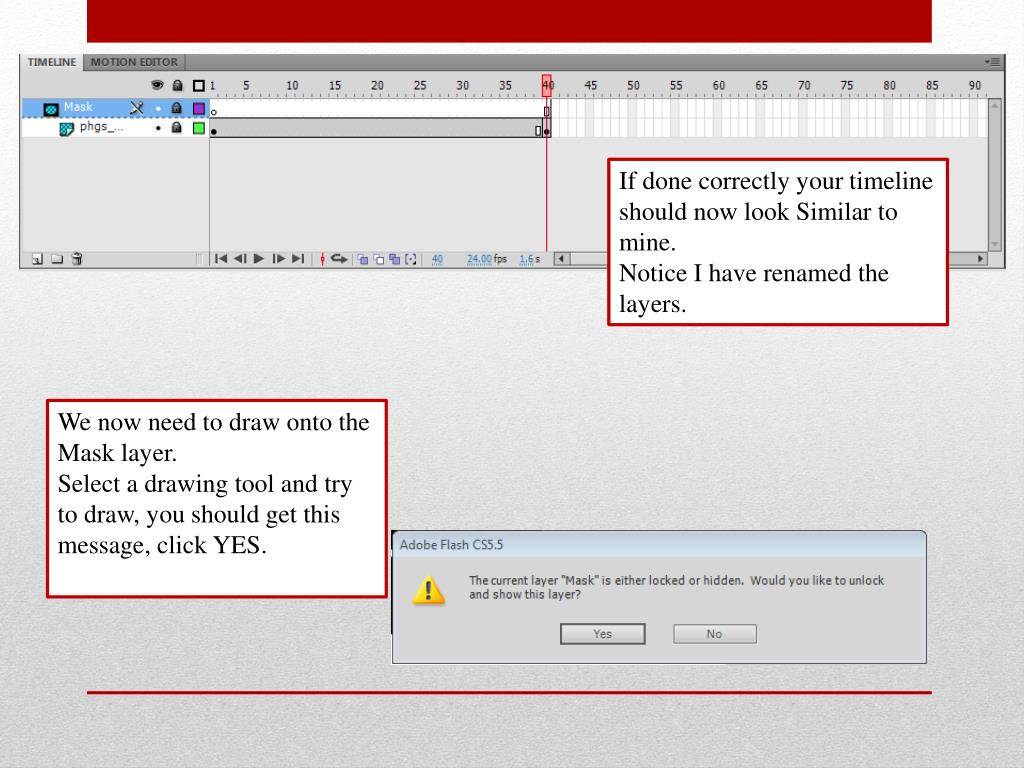
Task: Click frame 1 keyframe on Mask layer
Action: coord(214,112)
